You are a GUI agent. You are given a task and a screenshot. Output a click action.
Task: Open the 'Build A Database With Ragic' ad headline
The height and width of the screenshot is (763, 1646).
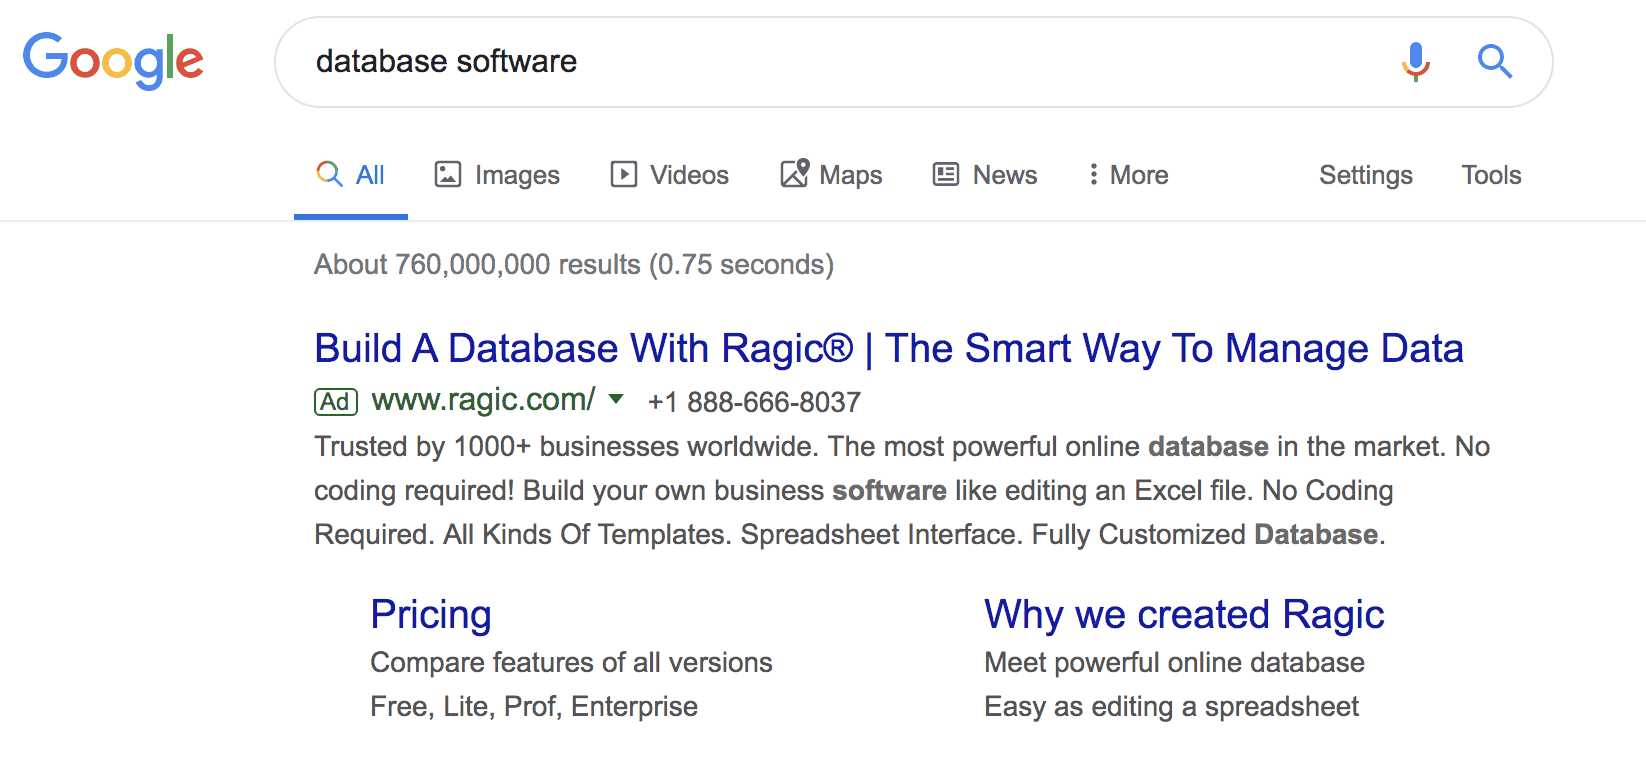pyautogui.click(x=889, y=349)
